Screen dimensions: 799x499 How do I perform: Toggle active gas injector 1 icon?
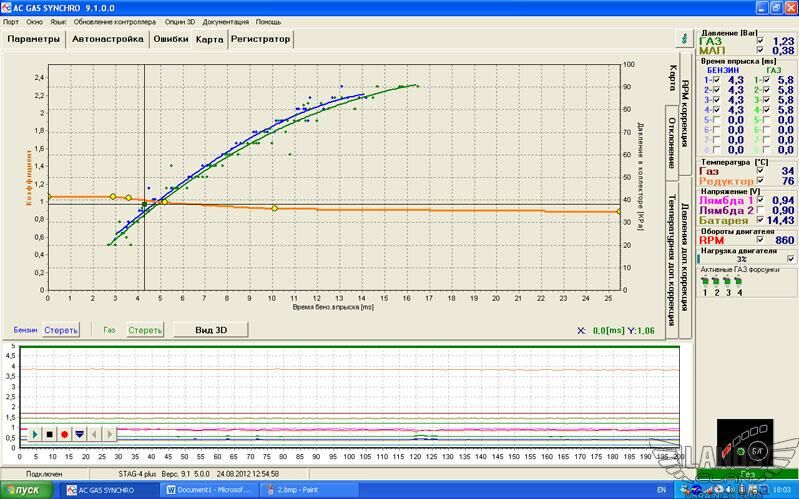click(705, 281)
